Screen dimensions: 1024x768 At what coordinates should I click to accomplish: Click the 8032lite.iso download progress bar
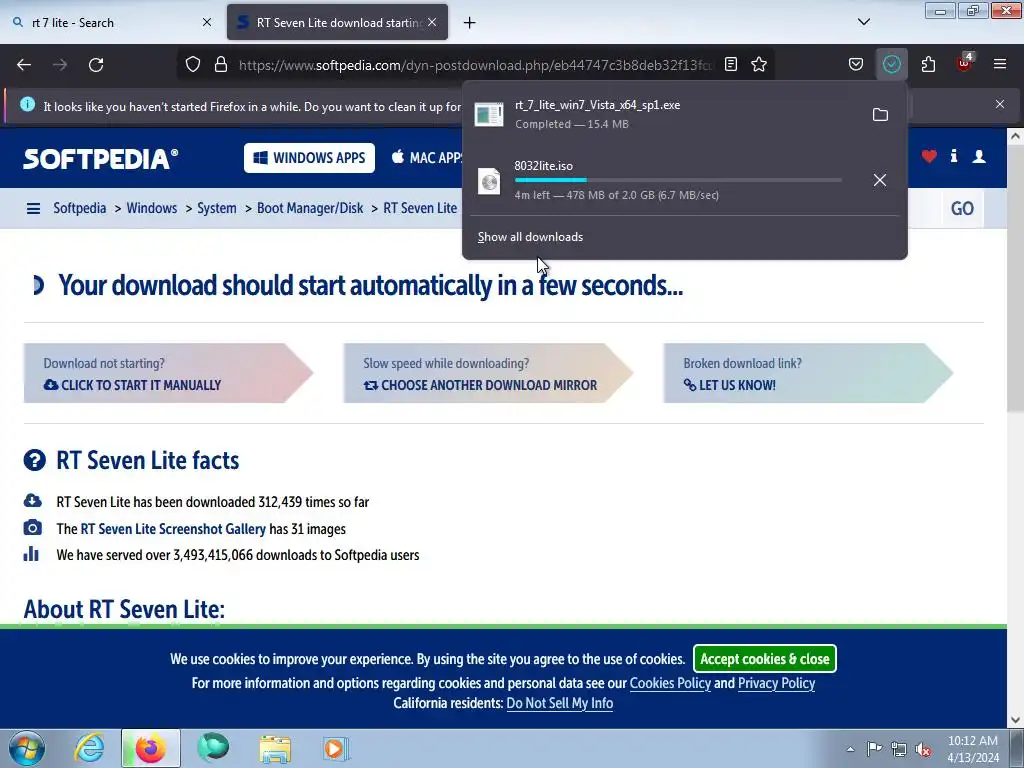tap(678, 180)
